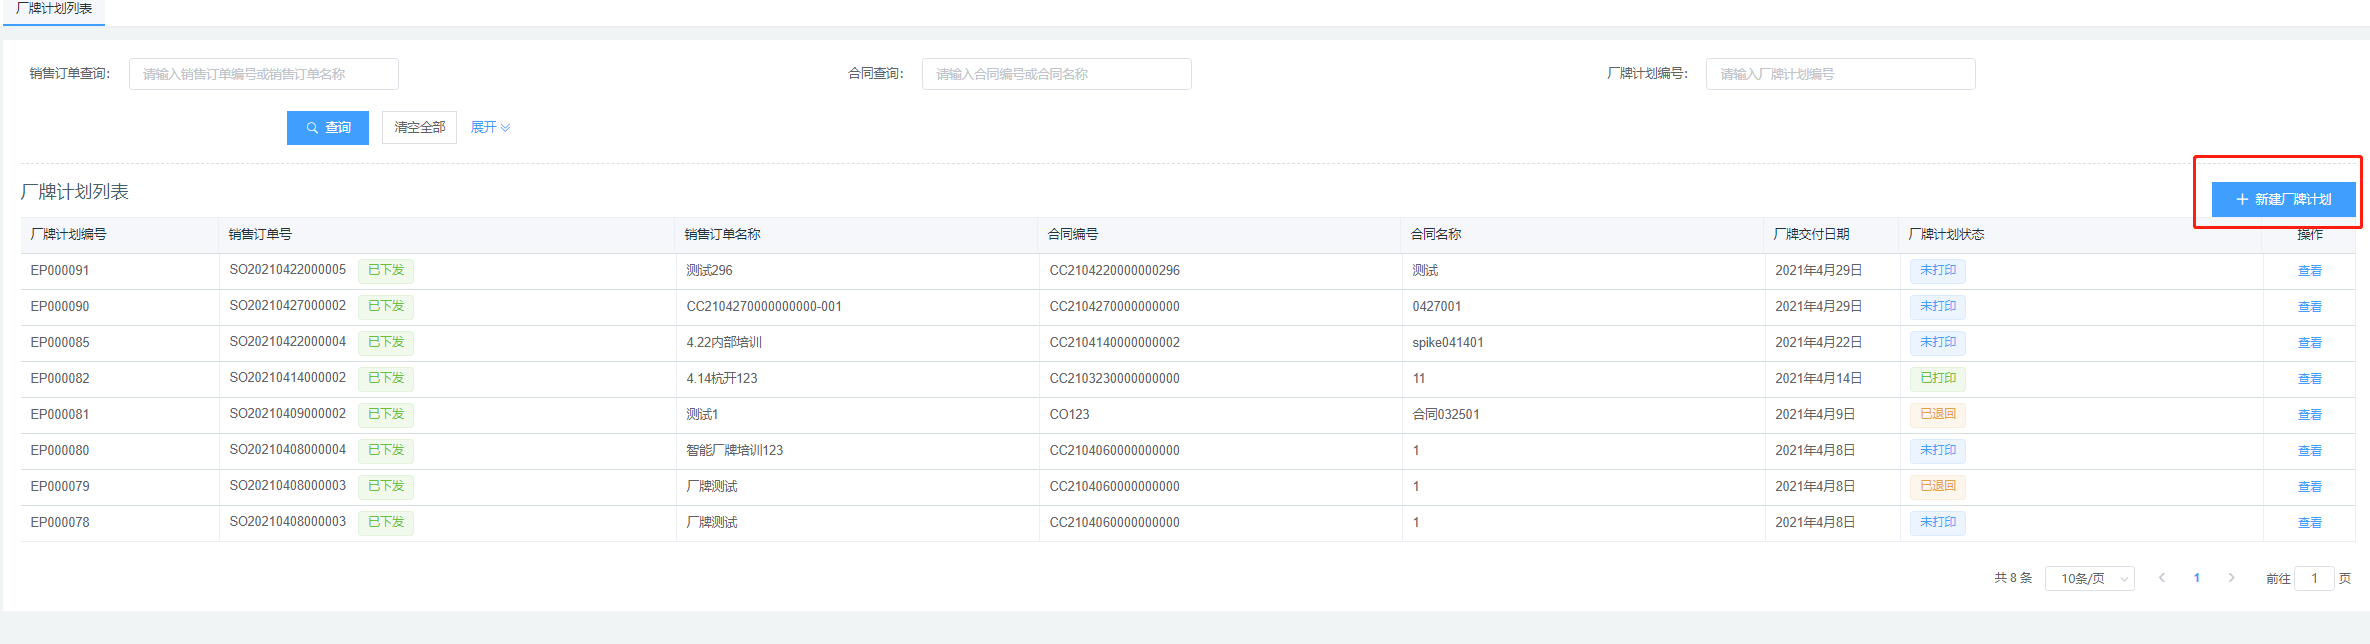The height and width of the screenshot is (644, 2370).
Task: Click the 前往 page jump input
Action: (x=2313, y=579)
